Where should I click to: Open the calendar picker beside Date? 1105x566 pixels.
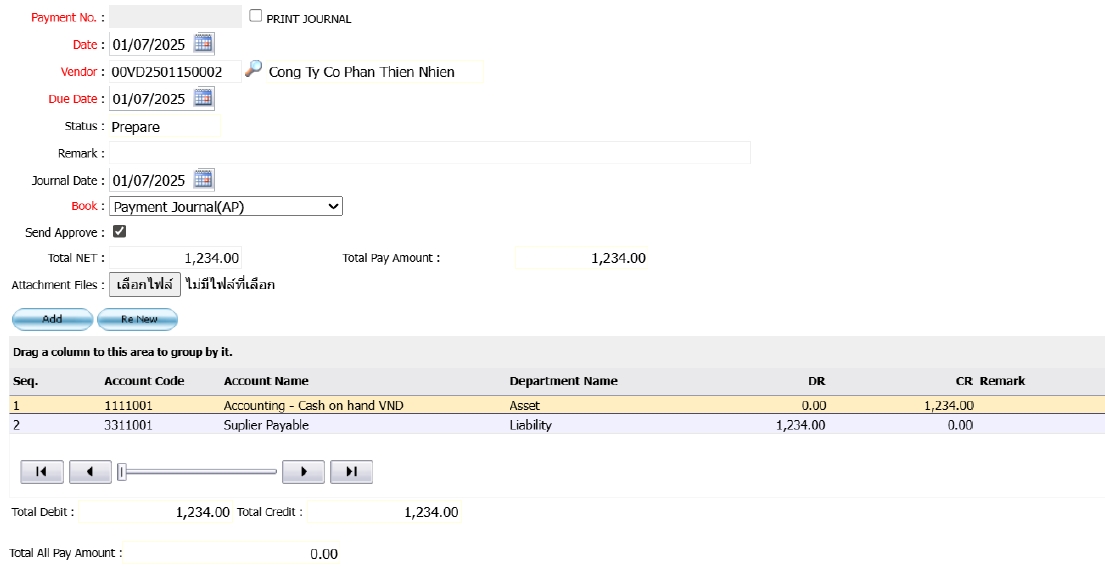(203, 43)
